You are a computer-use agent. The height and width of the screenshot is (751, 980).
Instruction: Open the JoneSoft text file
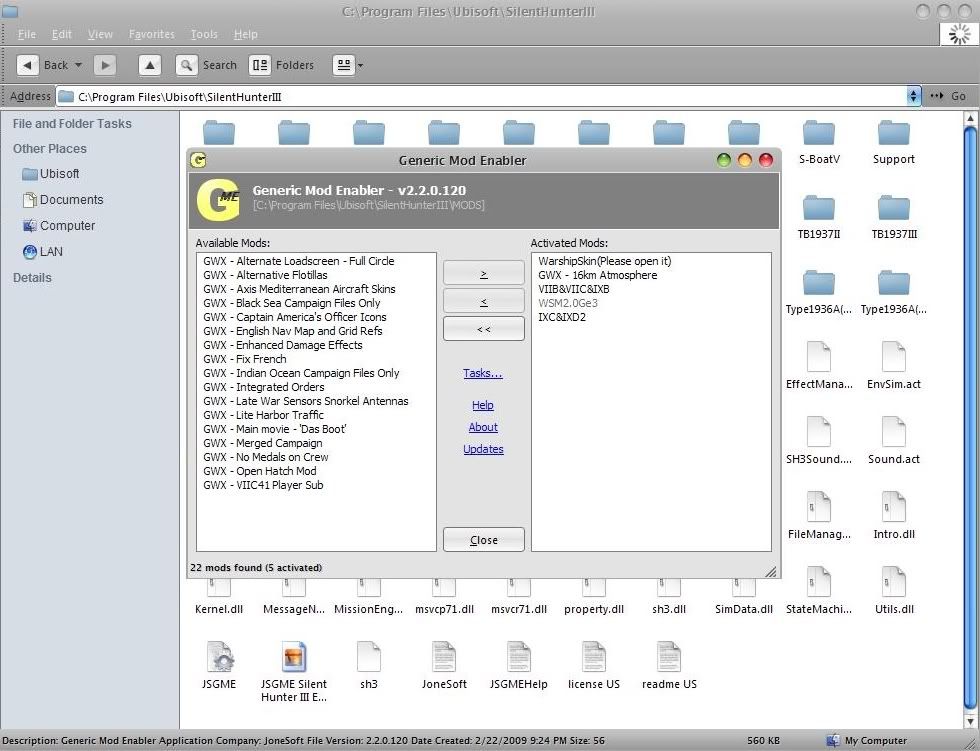click(x=444, y=657)
